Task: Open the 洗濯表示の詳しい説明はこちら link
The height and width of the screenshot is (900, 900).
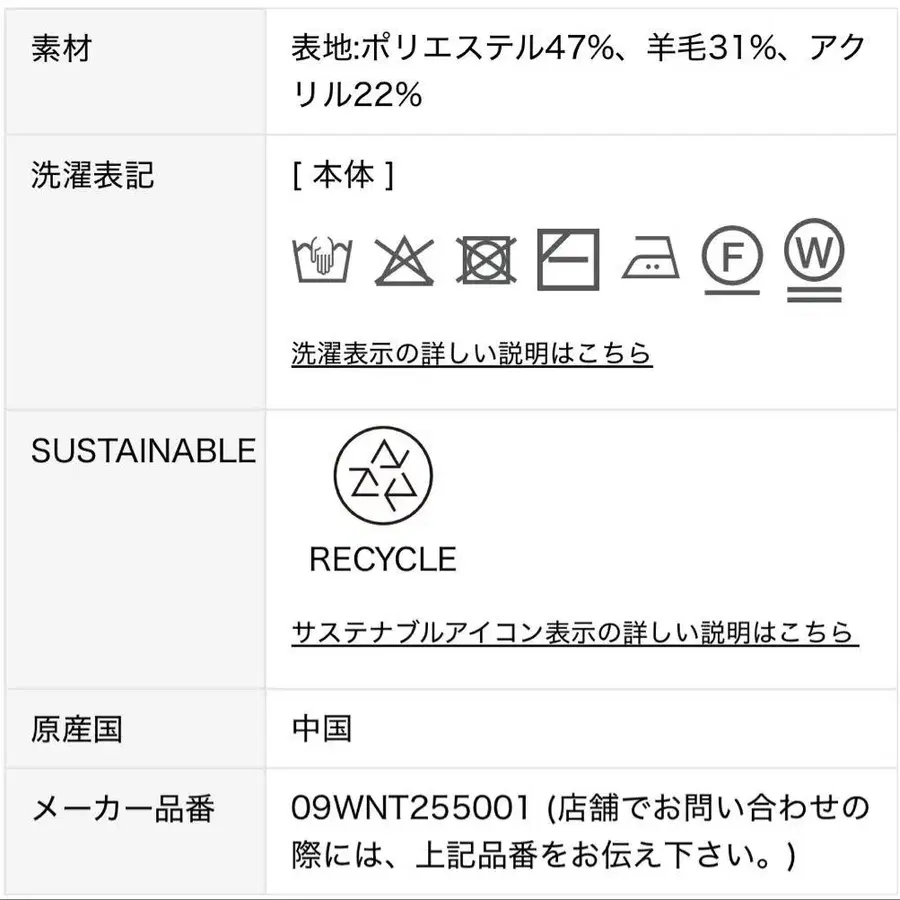Action: click(x=472, y=353)
